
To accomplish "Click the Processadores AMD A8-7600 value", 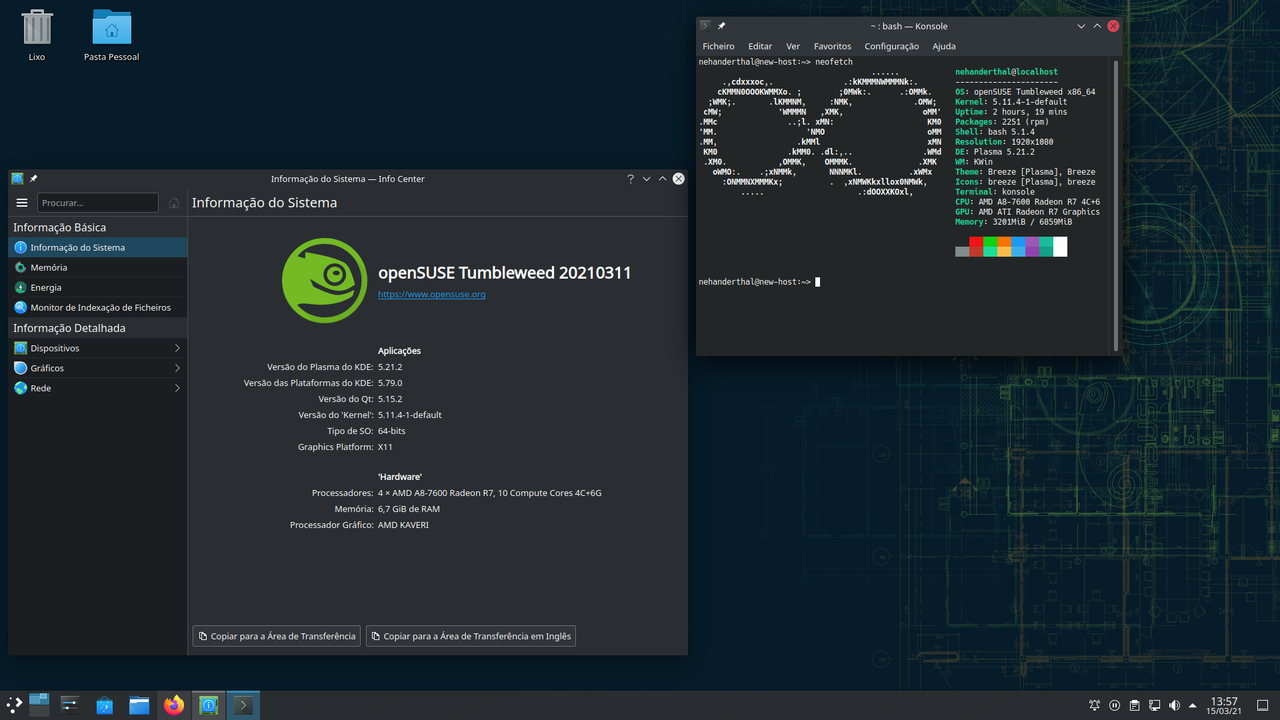I will [490, 493].
